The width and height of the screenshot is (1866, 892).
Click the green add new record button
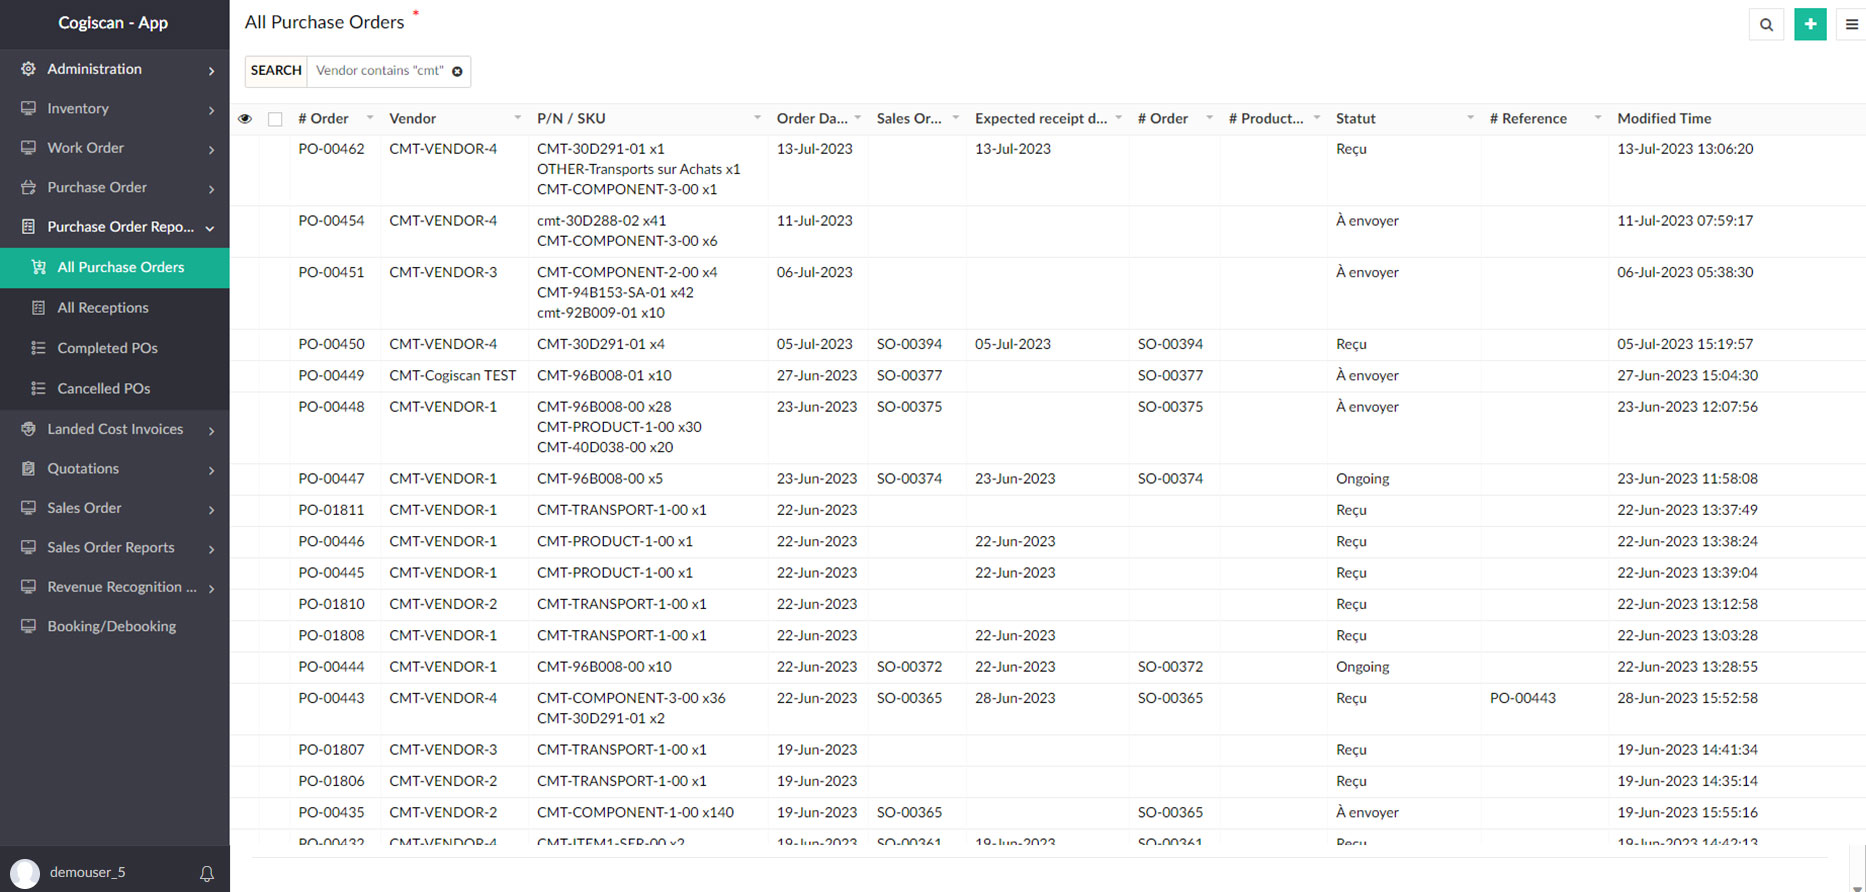point(1810,25)
